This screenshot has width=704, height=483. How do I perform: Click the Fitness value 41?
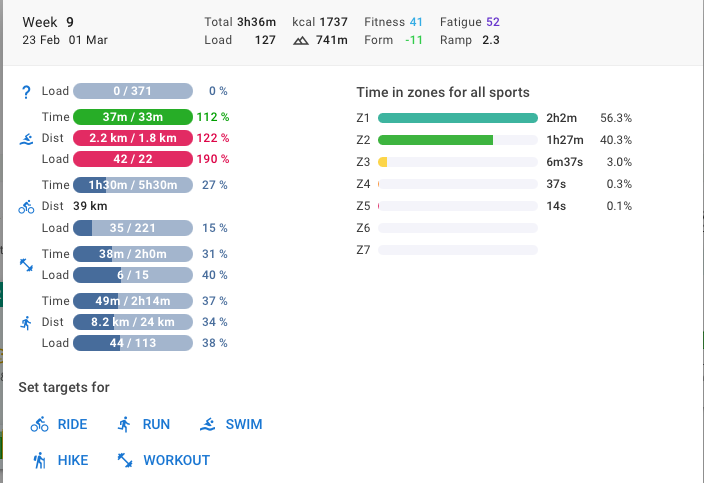tap(416, 21)
